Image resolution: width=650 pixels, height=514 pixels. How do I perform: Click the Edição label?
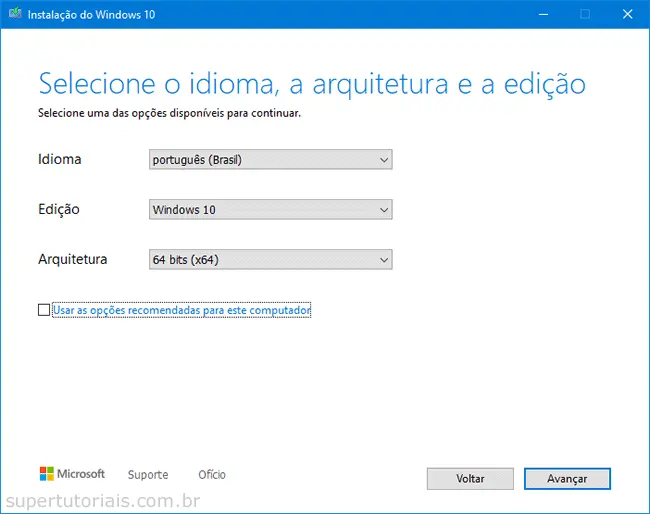click(x=59, y=209)
